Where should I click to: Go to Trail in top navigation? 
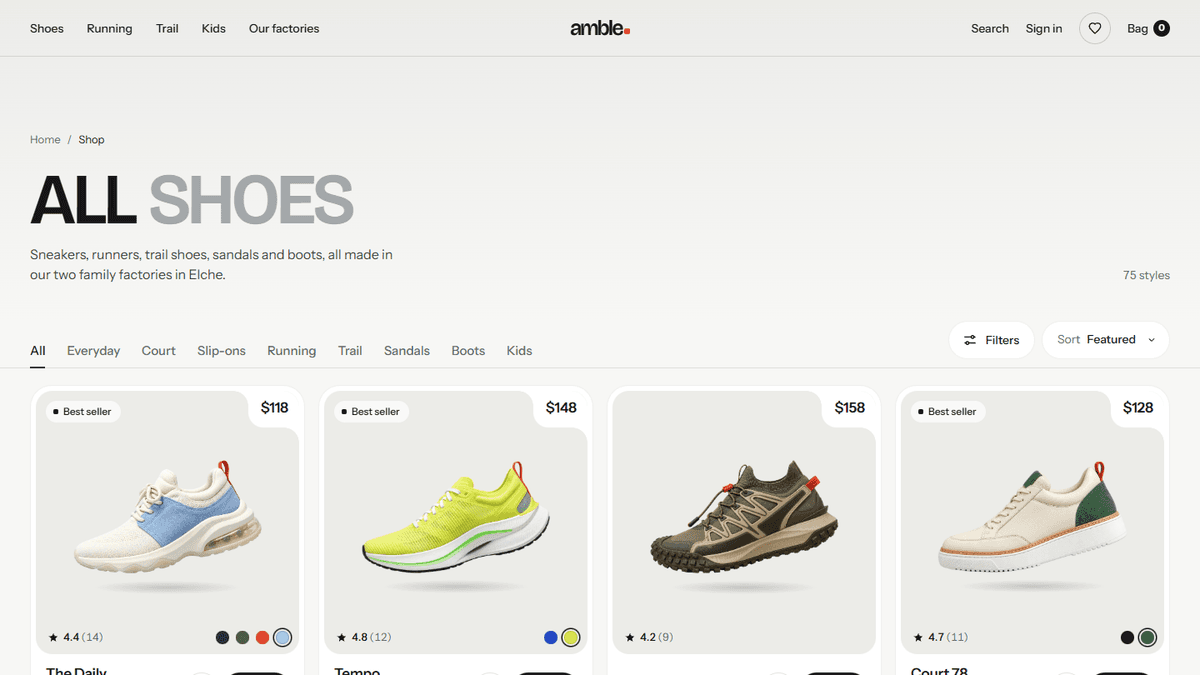point(167,28)
